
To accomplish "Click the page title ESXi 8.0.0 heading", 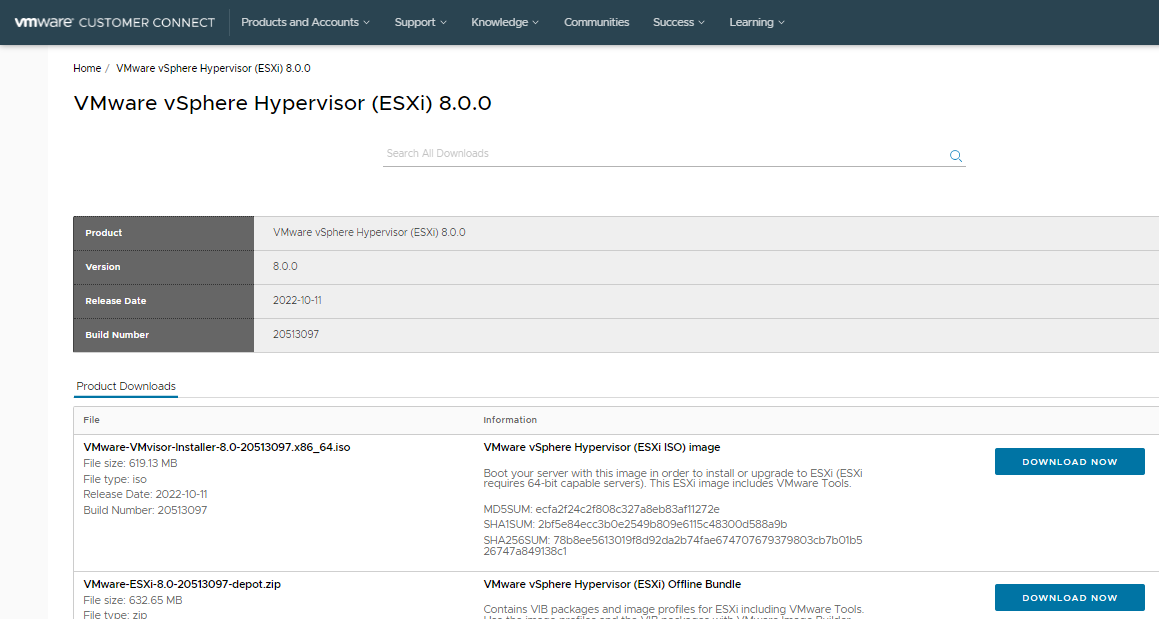I will pyautogui.click(x=282, y=103).
